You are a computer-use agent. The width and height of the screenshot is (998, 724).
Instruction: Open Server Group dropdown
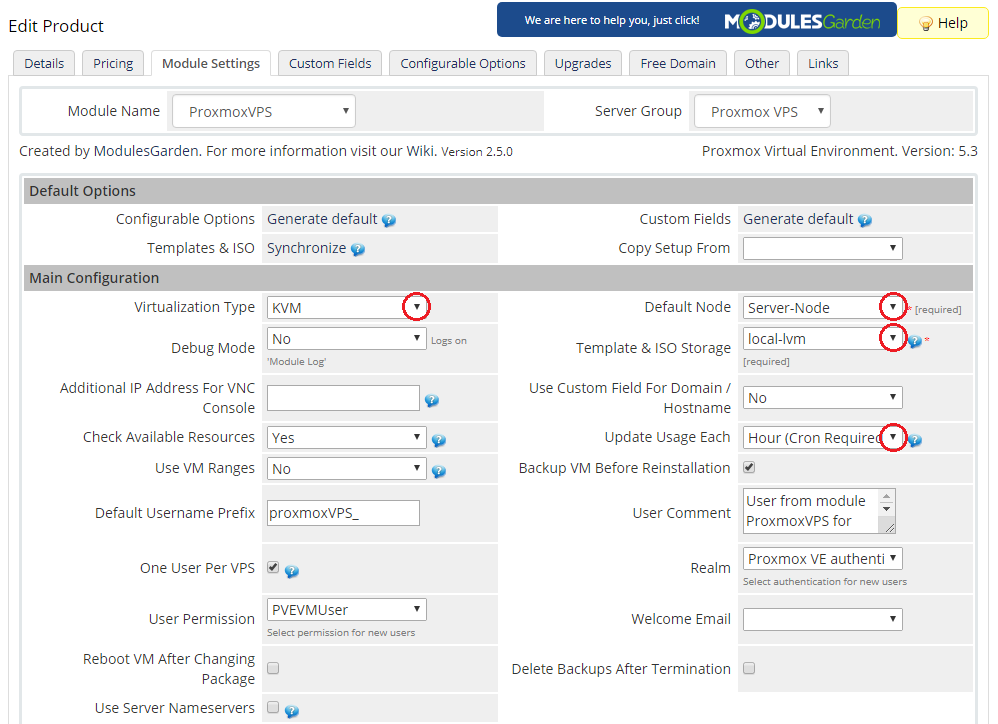click(x=762, y=111)
